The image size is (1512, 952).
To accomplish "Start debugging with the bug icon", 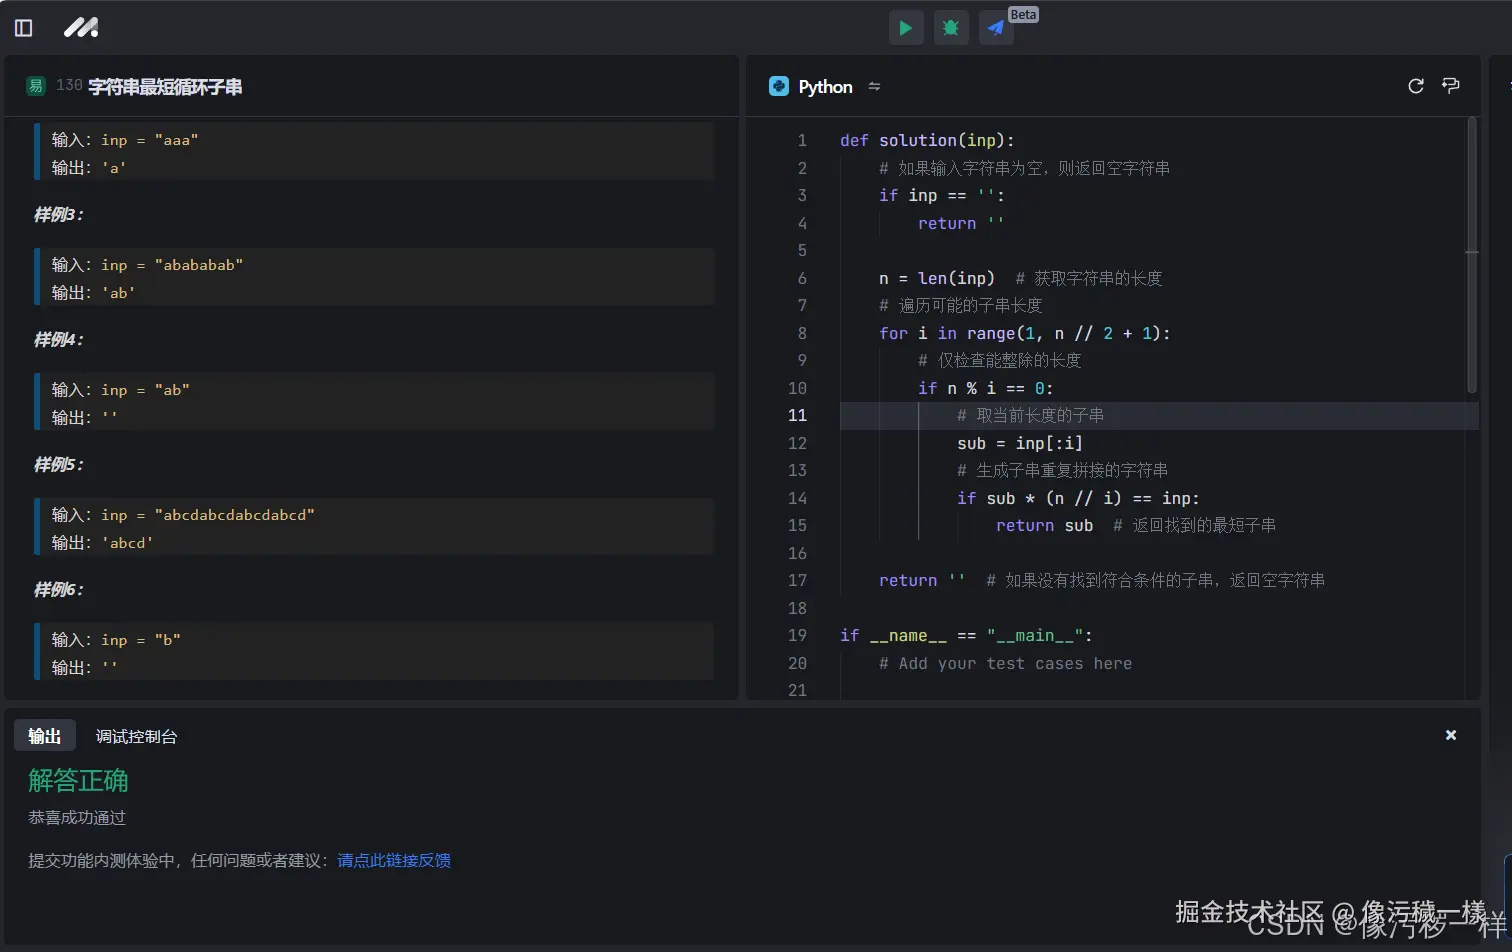I will point(950,28).
